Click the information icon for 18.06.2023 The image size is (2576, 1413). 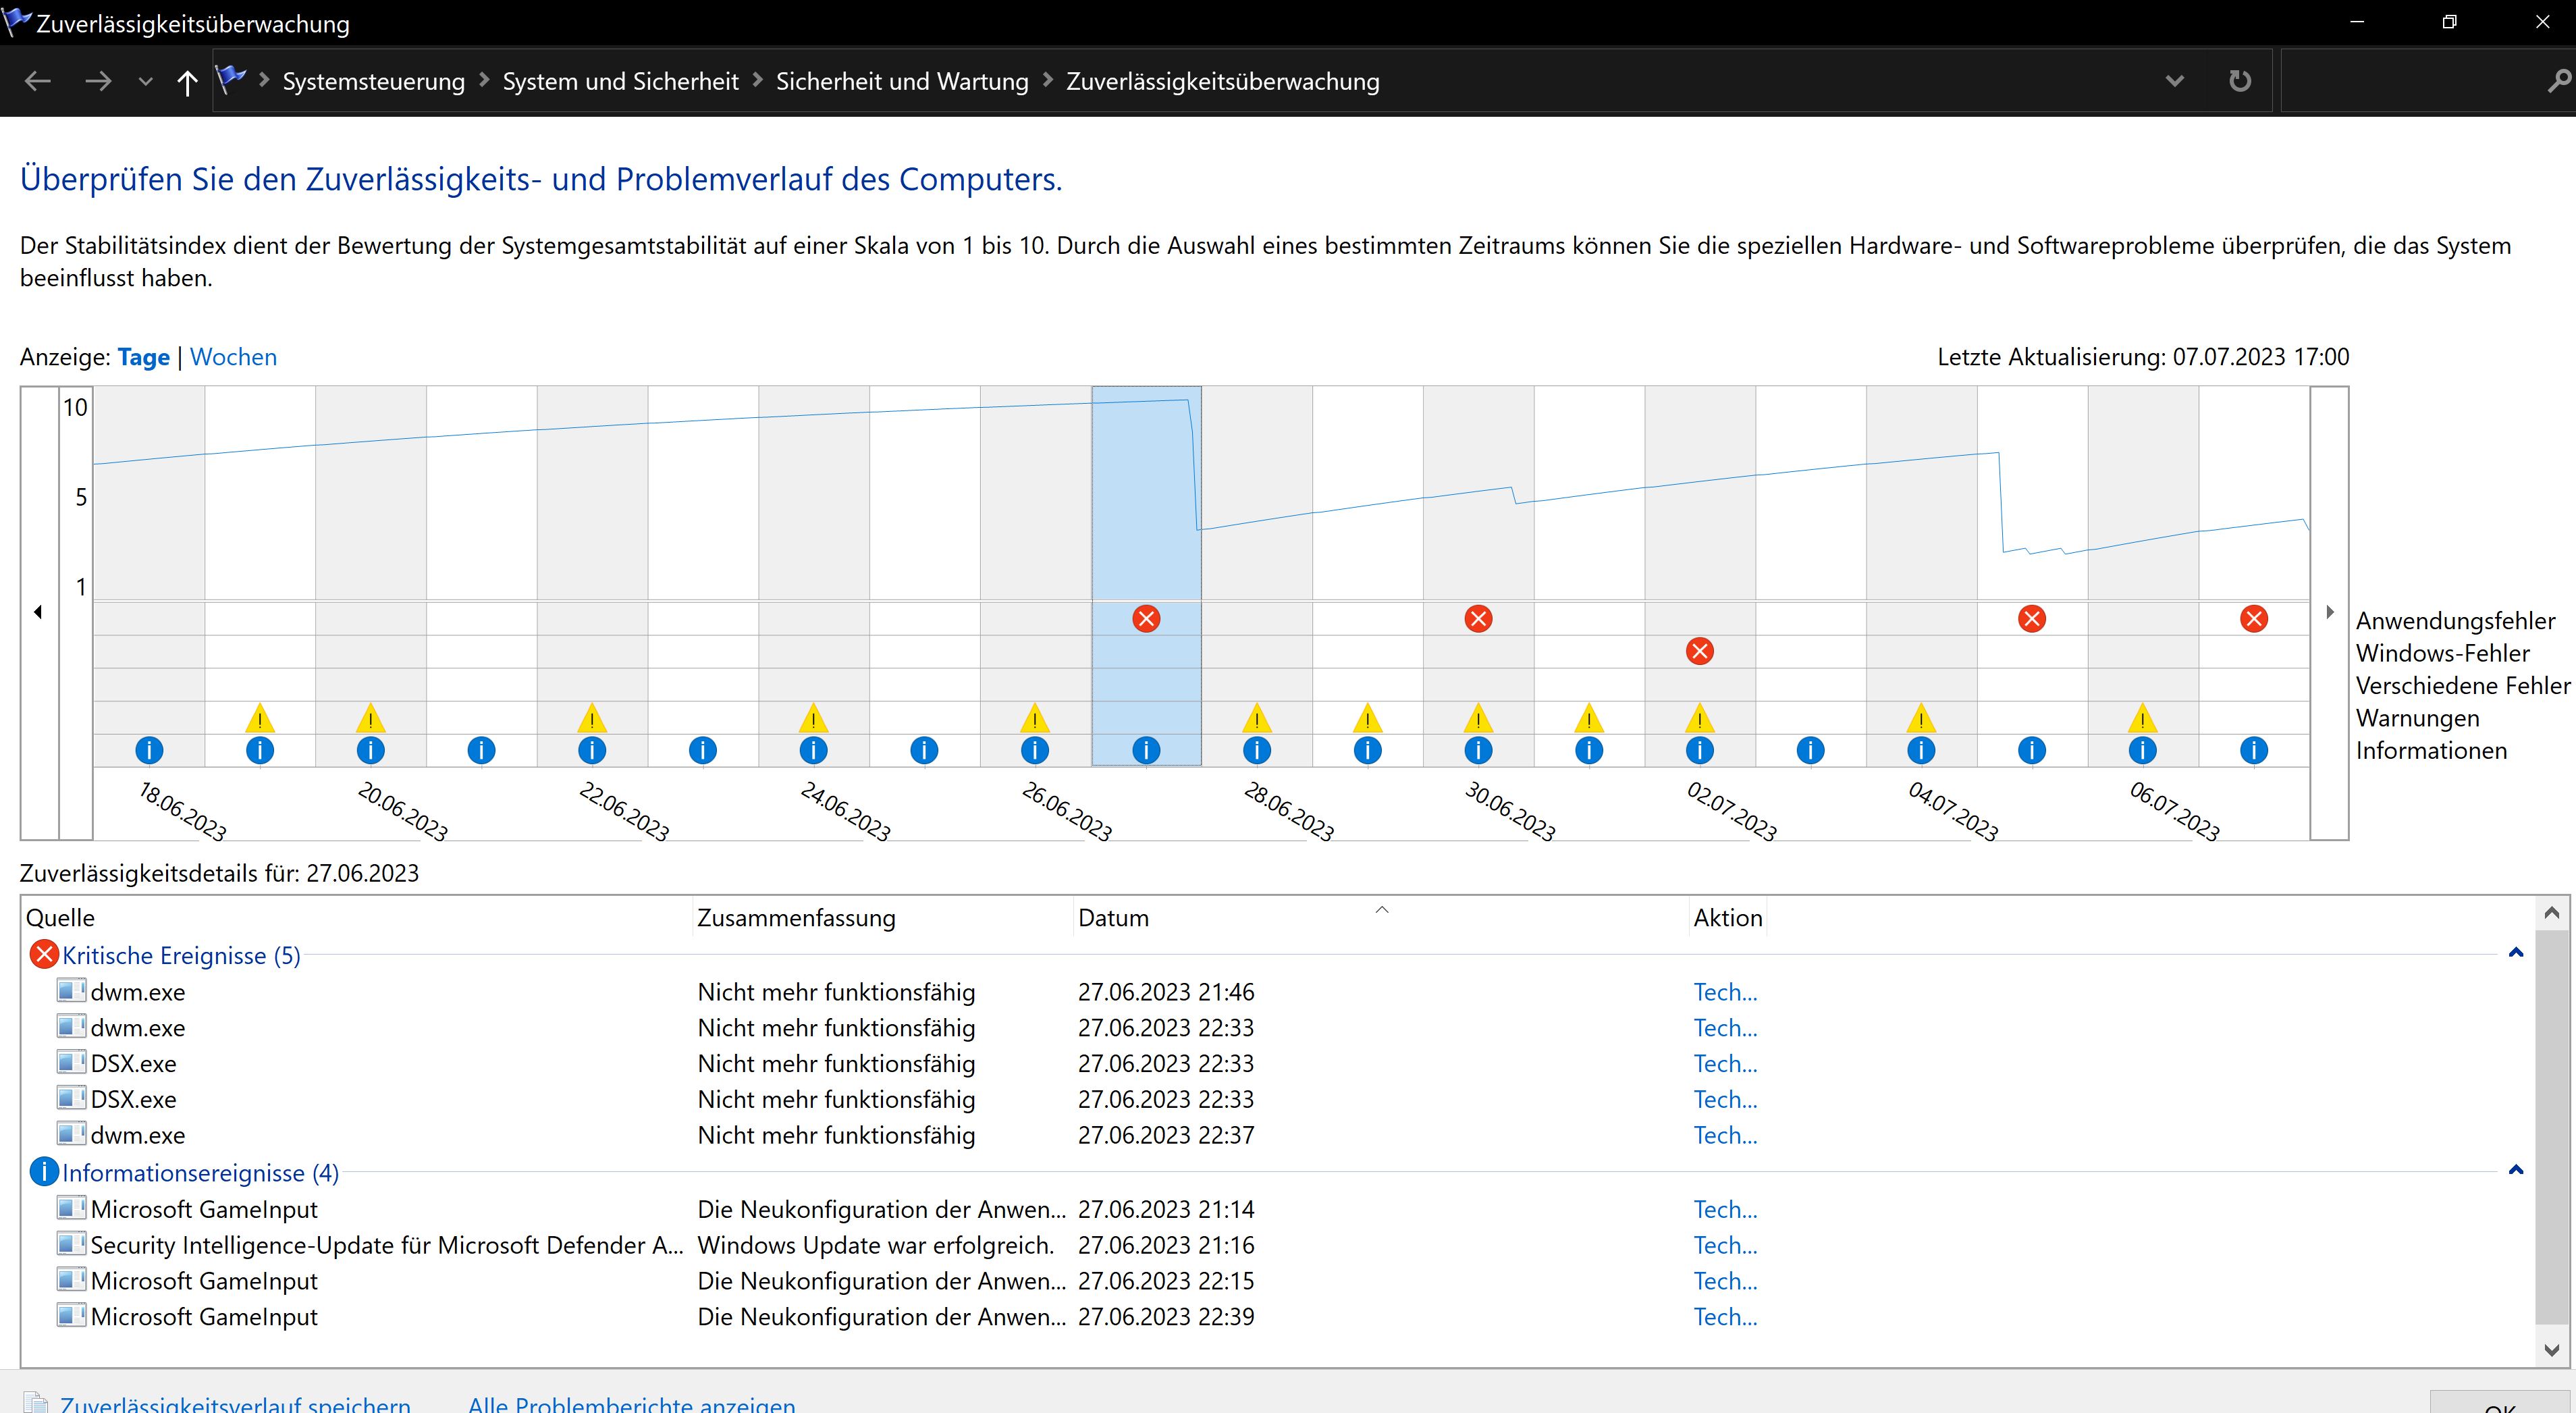point(149,750)
